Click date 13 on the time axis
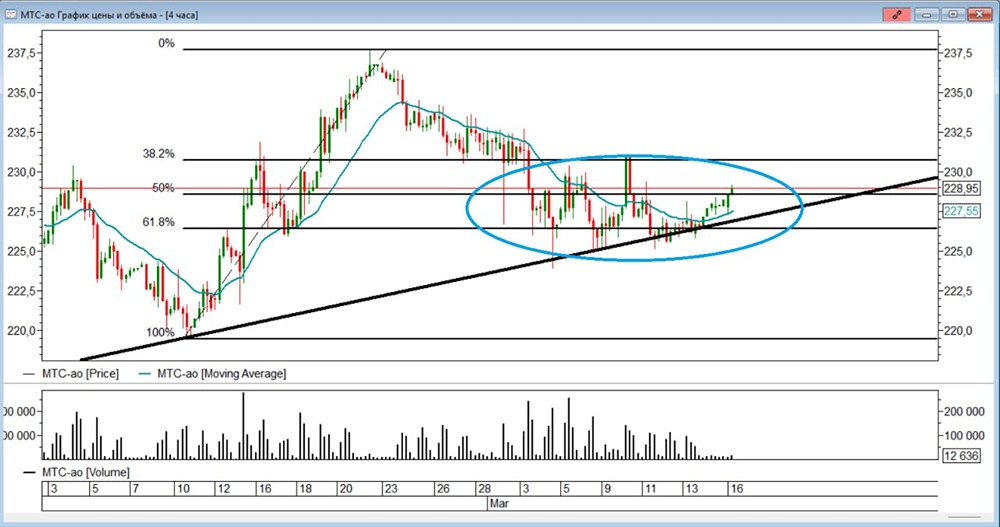 click(692, 489)
